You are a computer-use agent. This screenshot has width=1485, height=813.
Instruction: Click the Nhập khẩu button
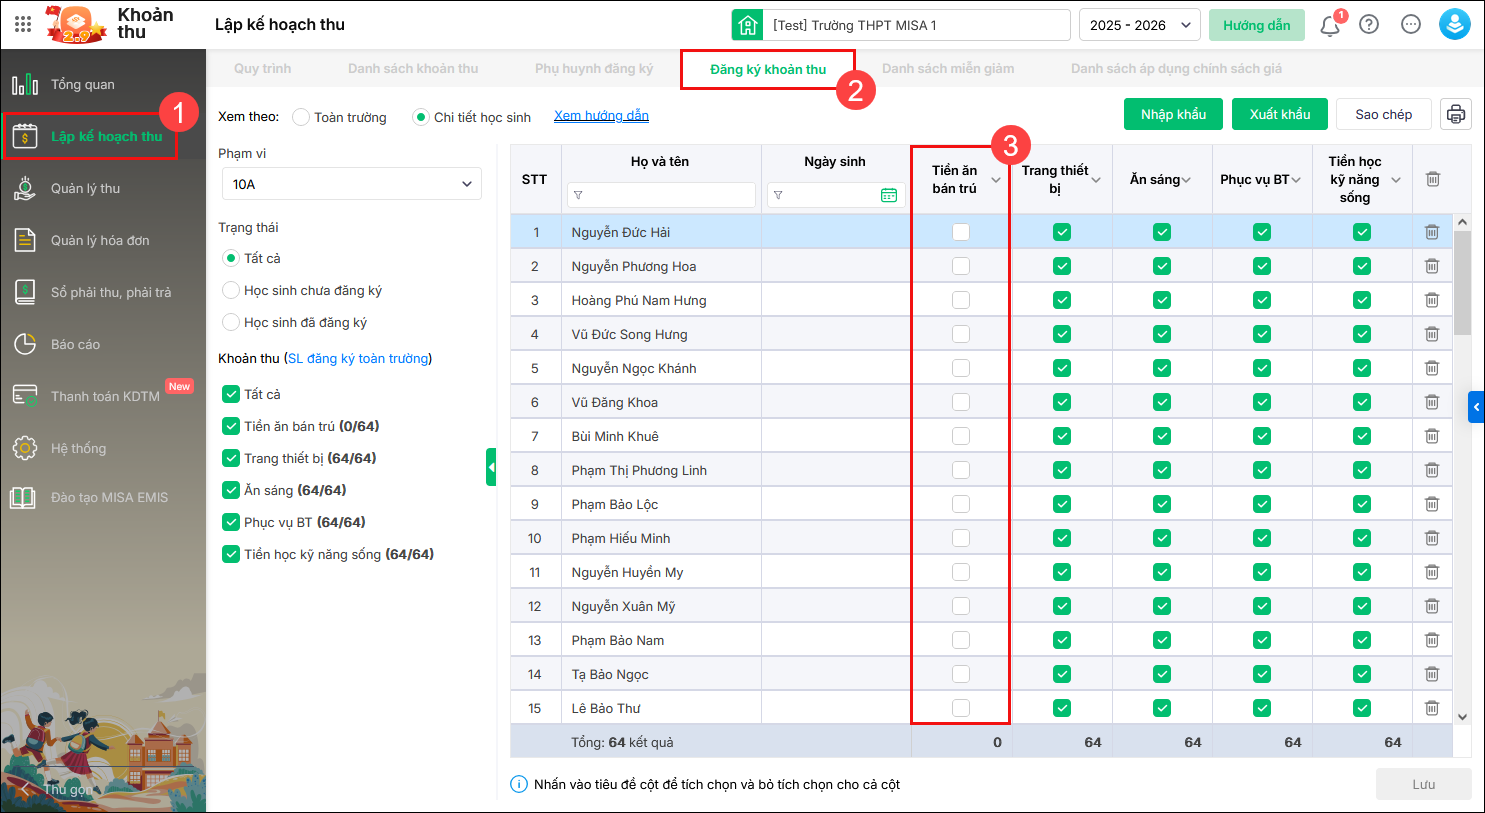[1173, 114]
